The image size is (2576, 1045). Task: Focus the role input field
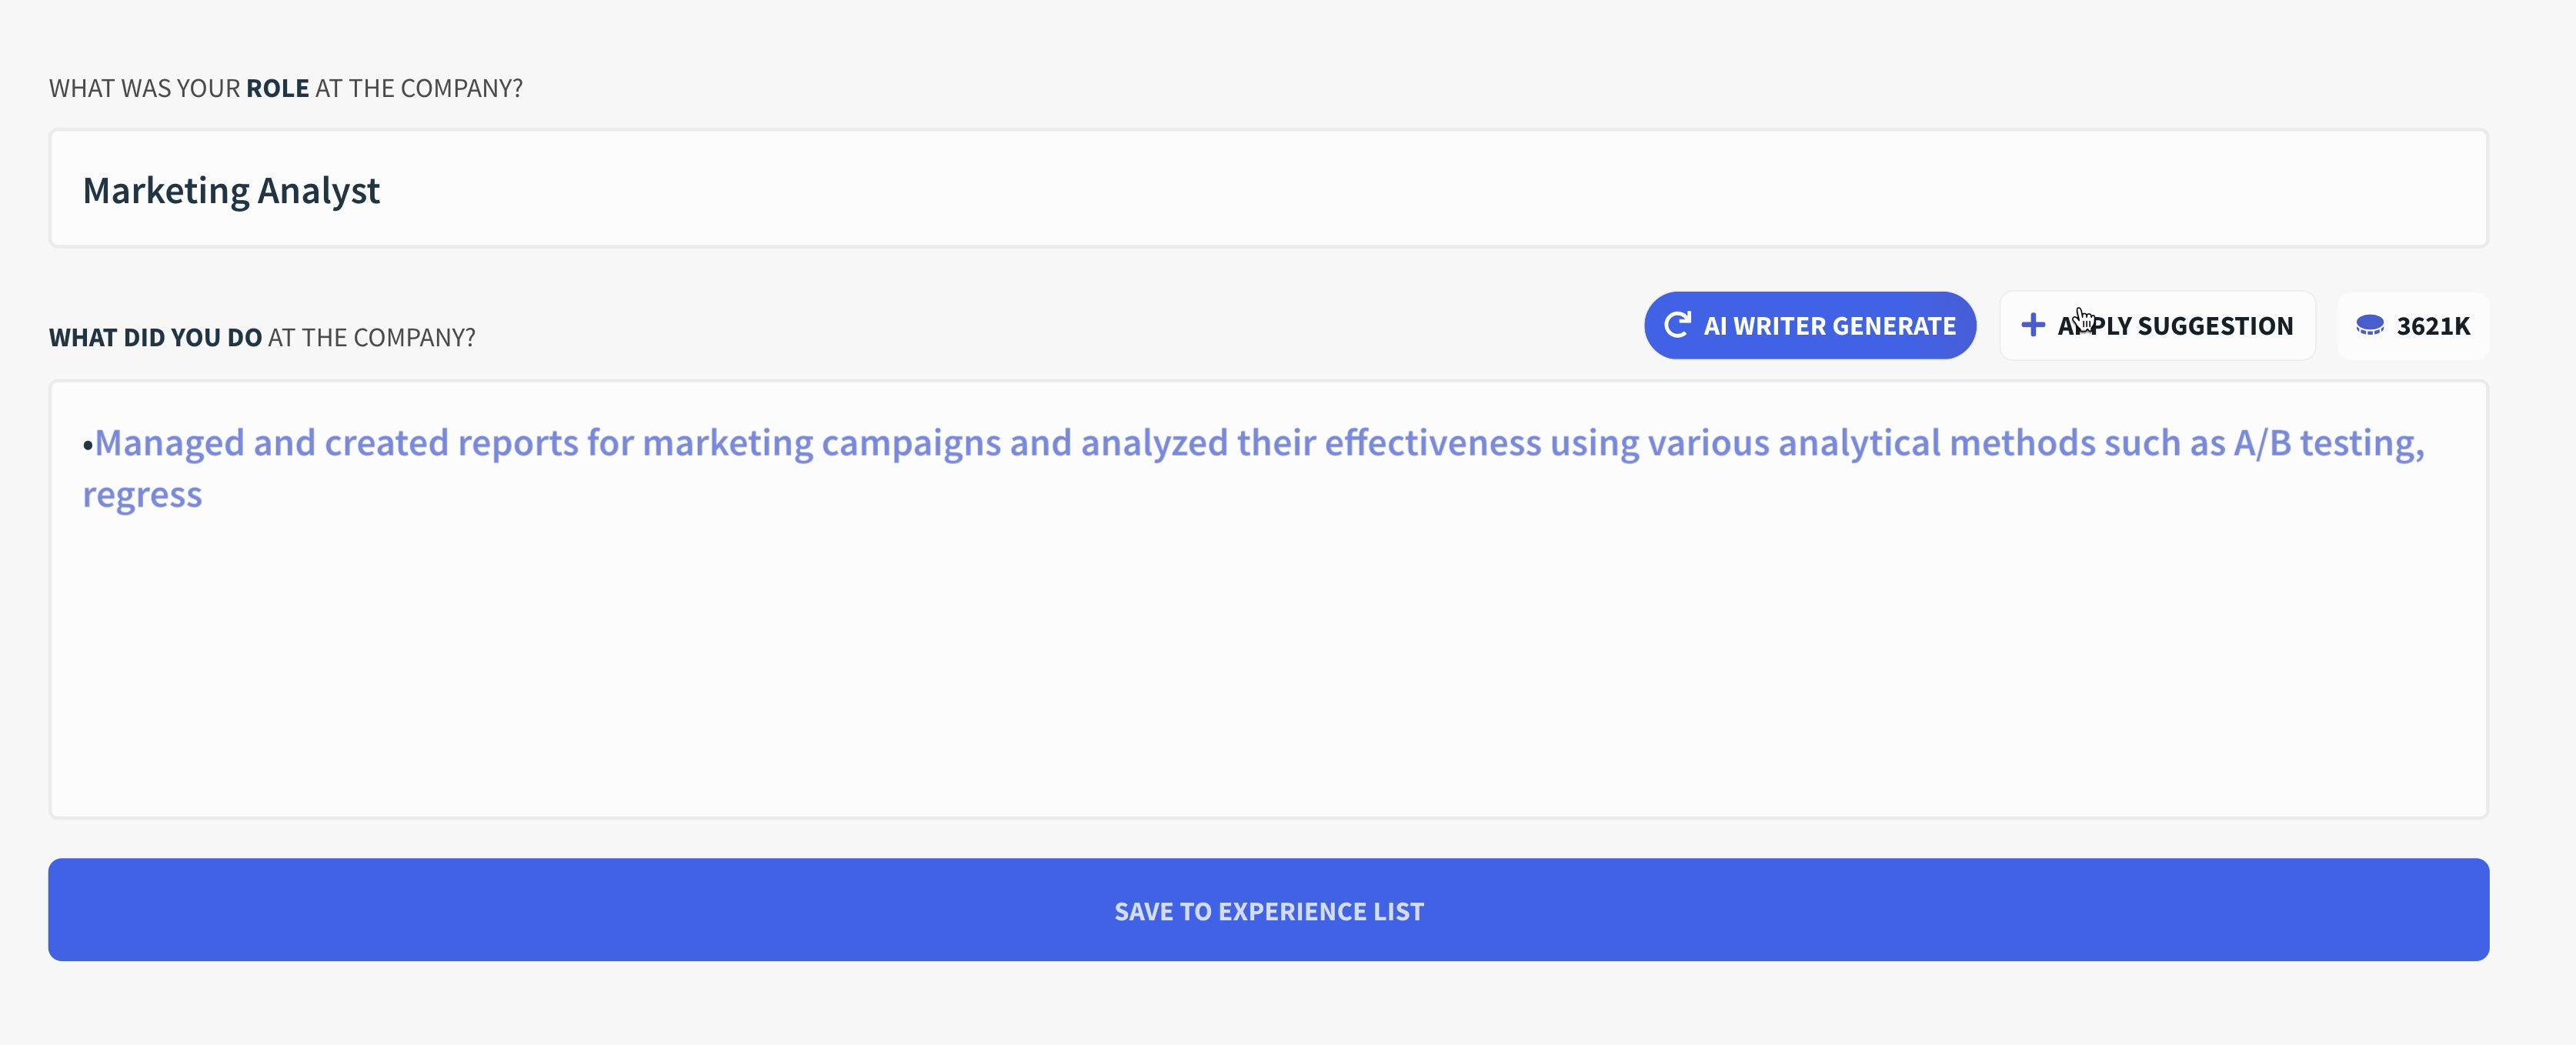point(1268,189)
